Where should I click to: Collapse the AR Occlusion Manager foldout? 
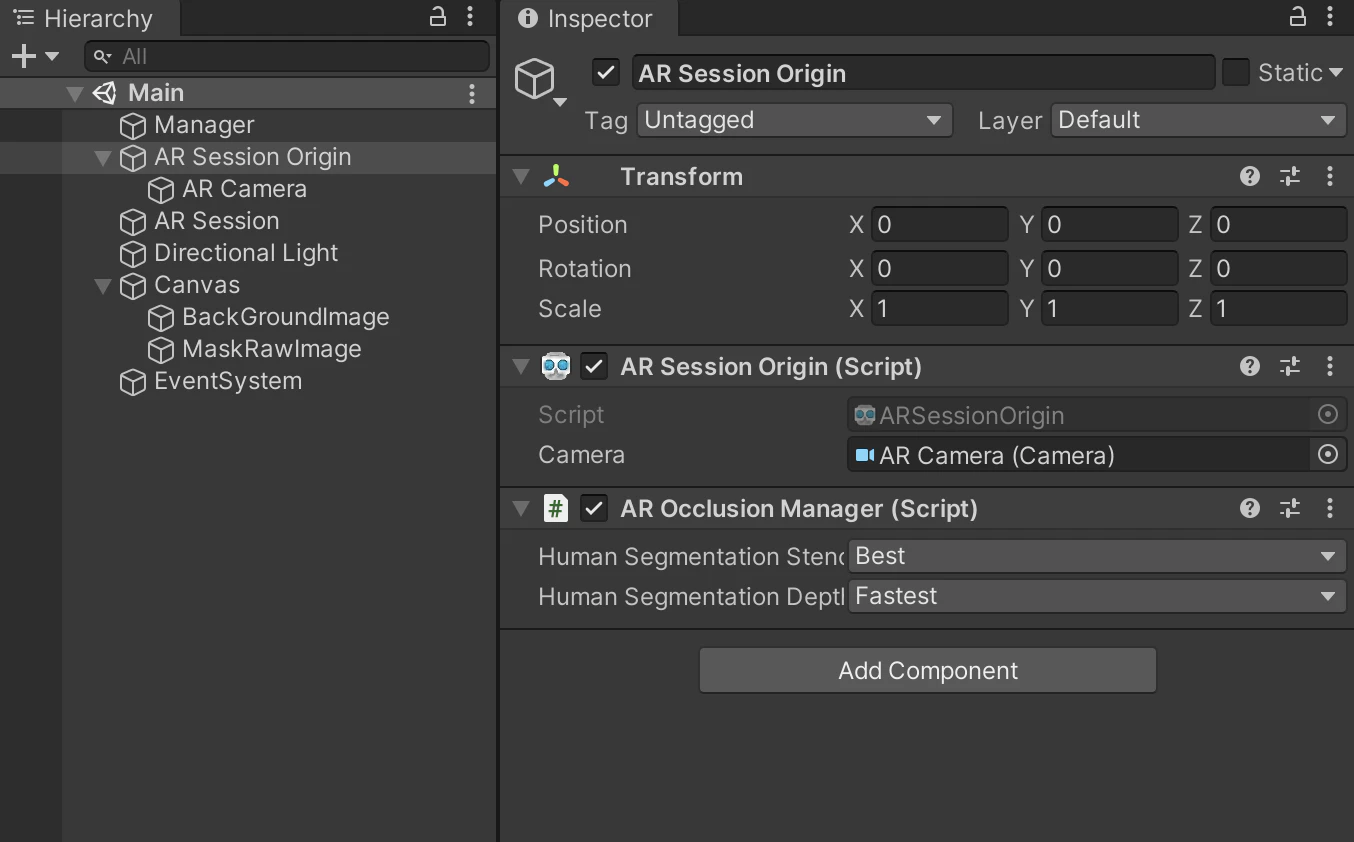tap(521, 509)
